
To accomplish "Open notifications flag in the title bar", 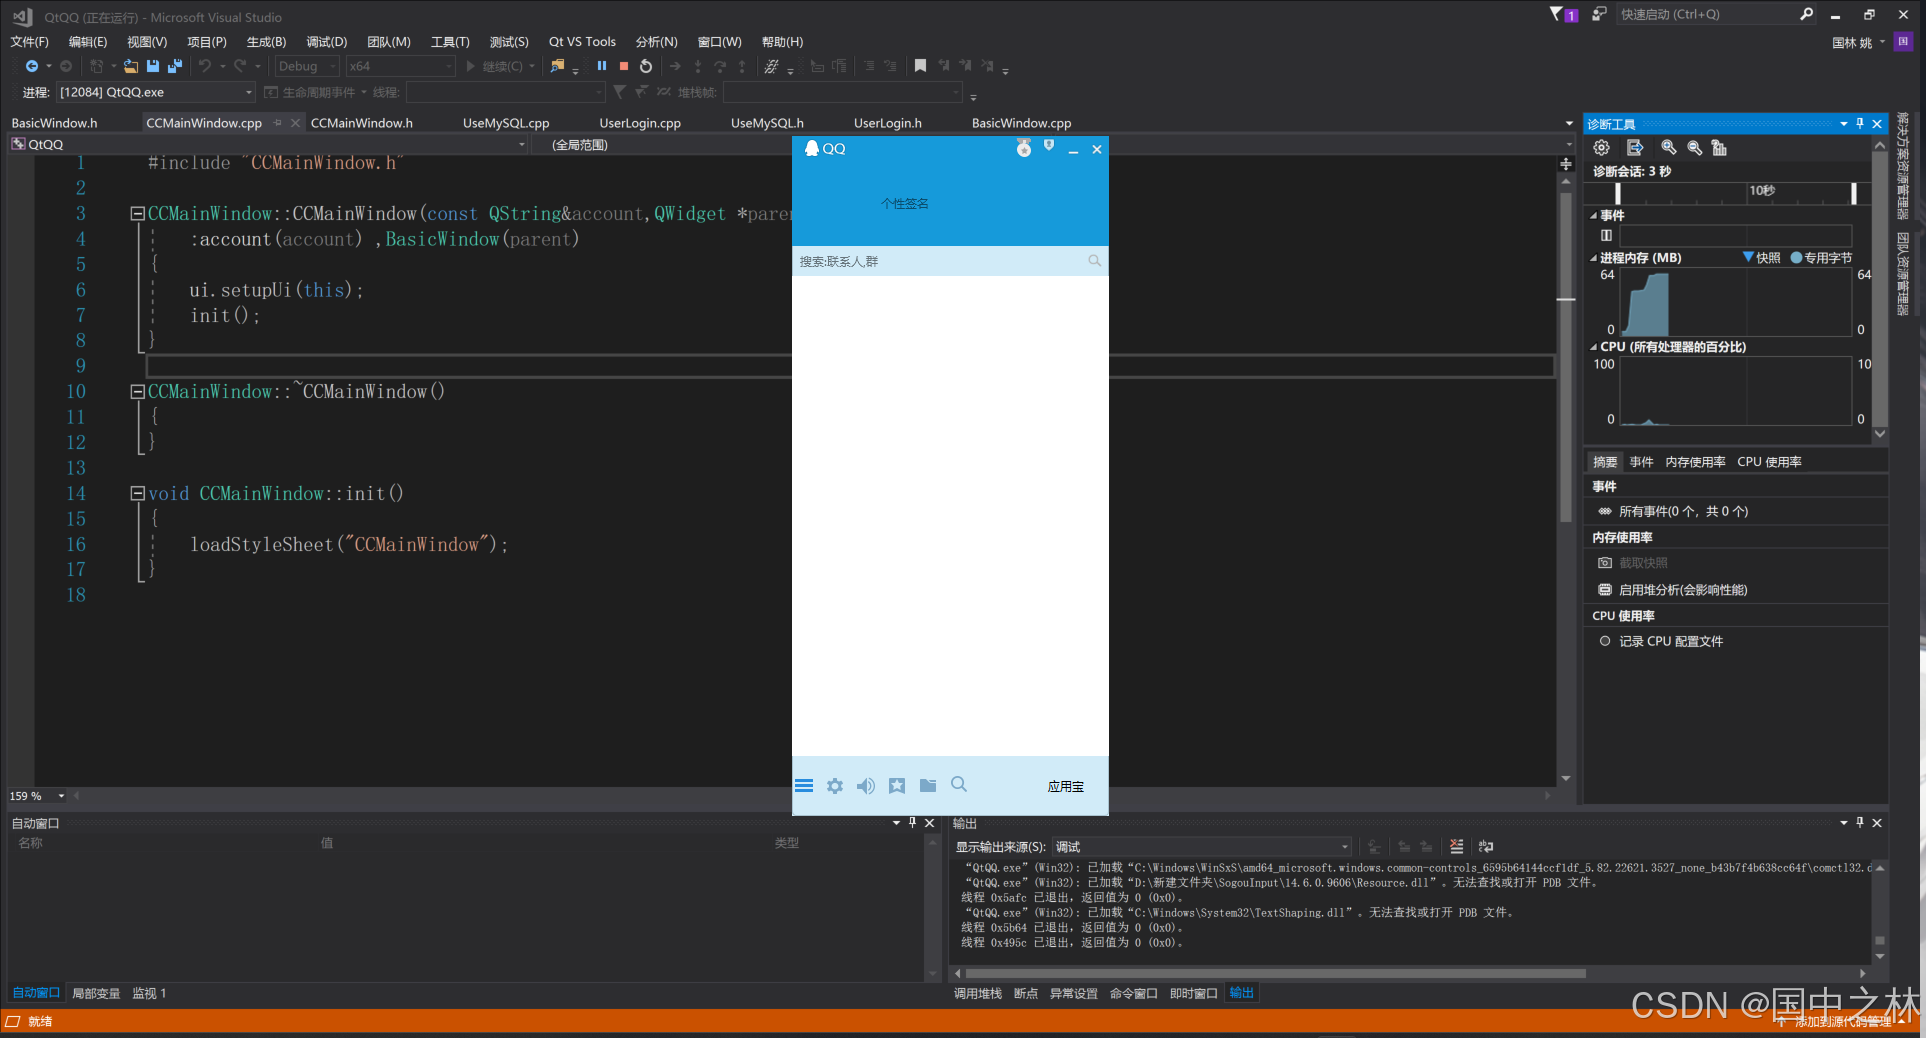I will coord(1563,14).
